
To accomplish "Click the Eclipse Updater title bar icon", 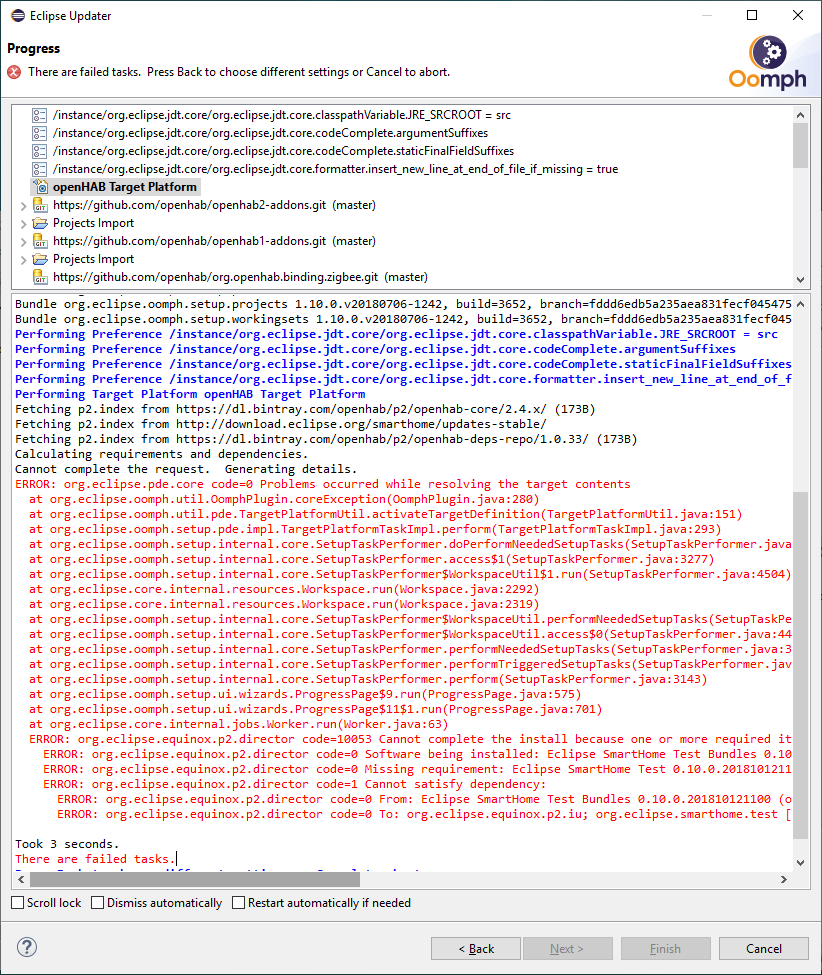I will click(x=18, y=16).
